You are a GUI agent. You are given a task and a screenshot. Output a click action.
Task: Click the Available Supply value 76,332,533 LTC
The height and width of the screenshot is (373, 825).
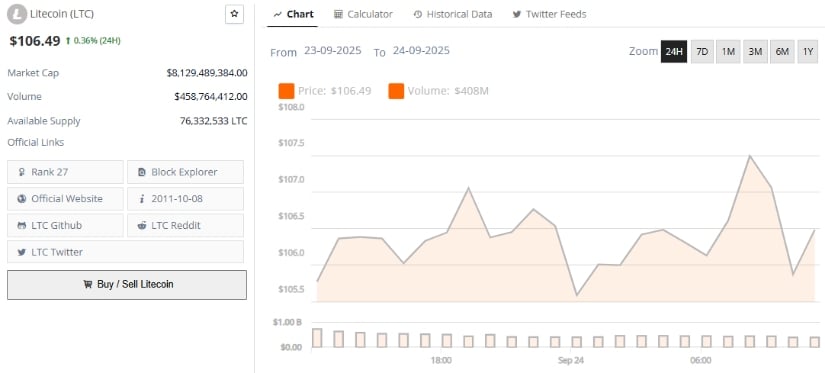214,121
